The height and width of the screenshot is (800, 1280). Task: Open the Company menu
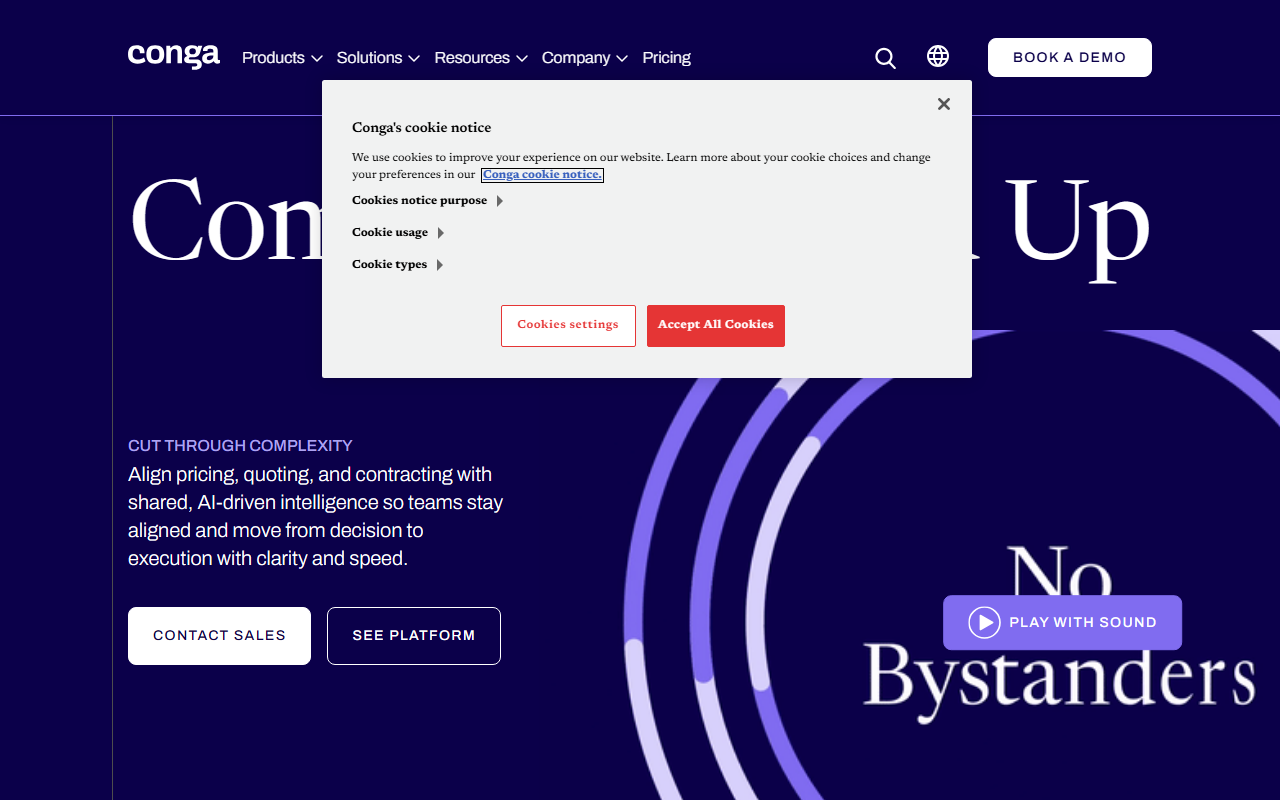pos(585,58)
